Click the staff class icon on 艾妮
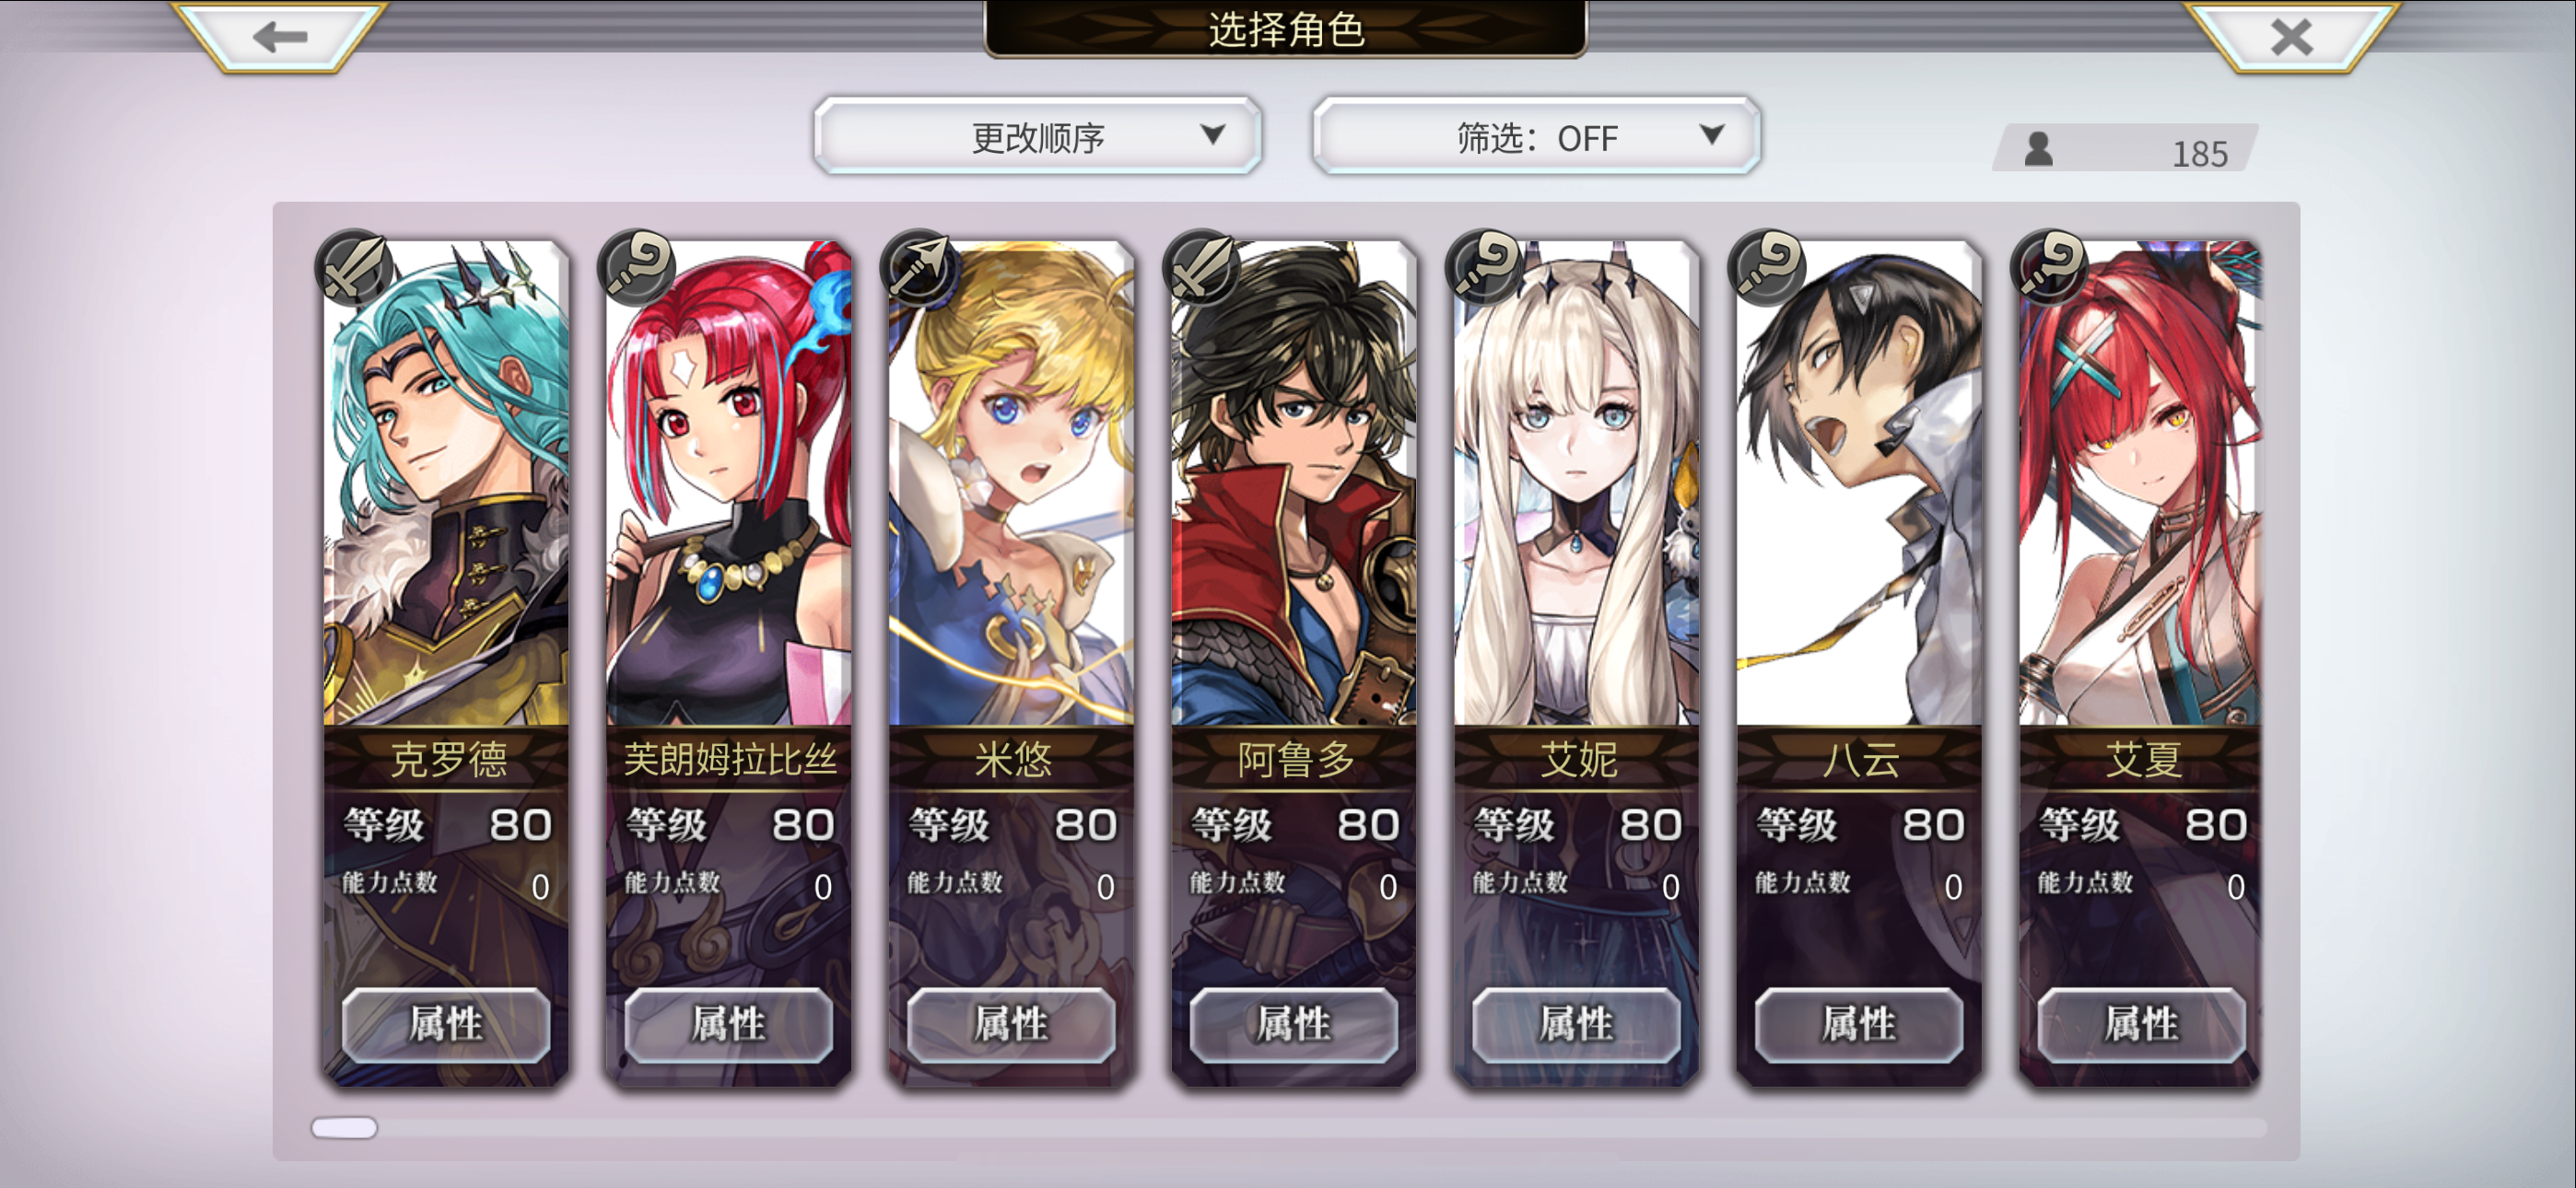The height and width of the screenshot is (1188, 2576). pyautogui.click(x=1485, y=267)
